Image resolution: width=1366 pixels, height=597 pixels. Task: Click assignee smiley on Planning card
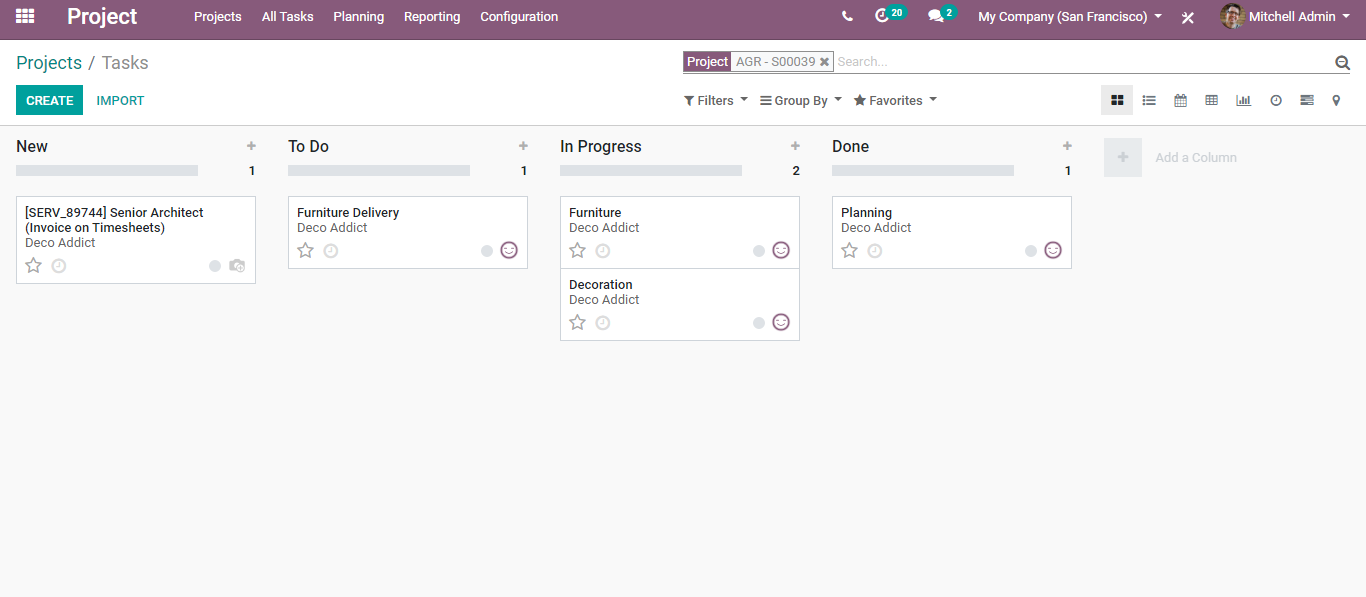(1053, 250)
